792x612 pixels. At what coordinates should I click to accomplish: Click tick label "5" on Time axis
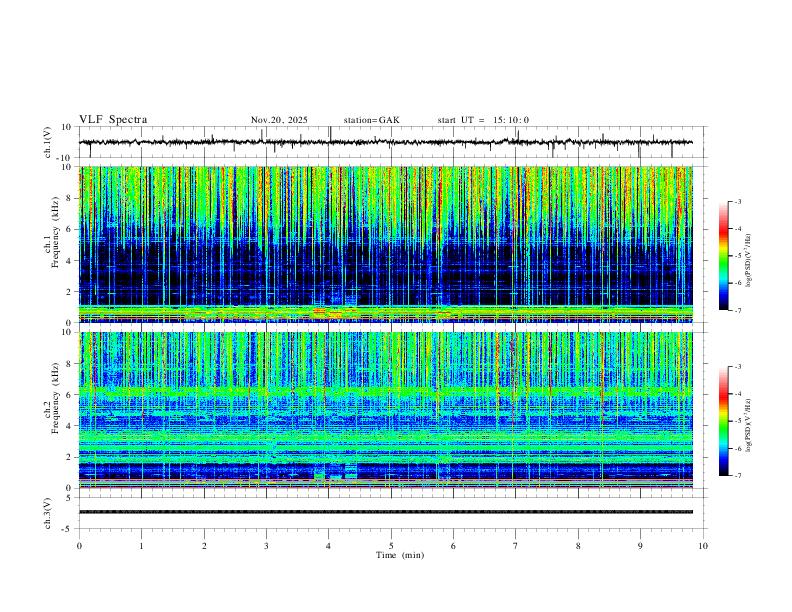391,546
